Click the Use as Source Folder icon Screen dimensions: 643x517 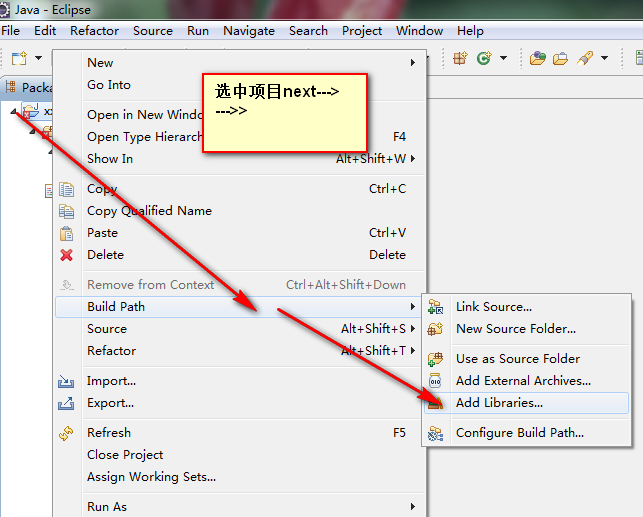coord(436,359)
